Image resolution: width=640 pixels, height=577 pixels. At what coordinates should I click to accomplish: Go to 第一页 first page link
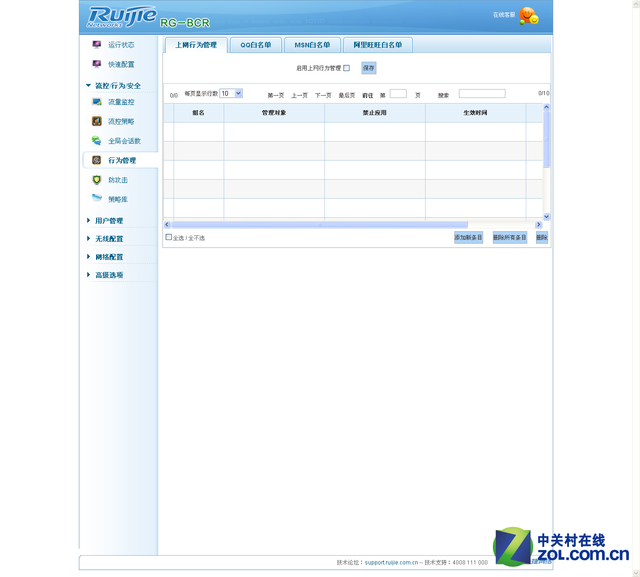[276, 95]
